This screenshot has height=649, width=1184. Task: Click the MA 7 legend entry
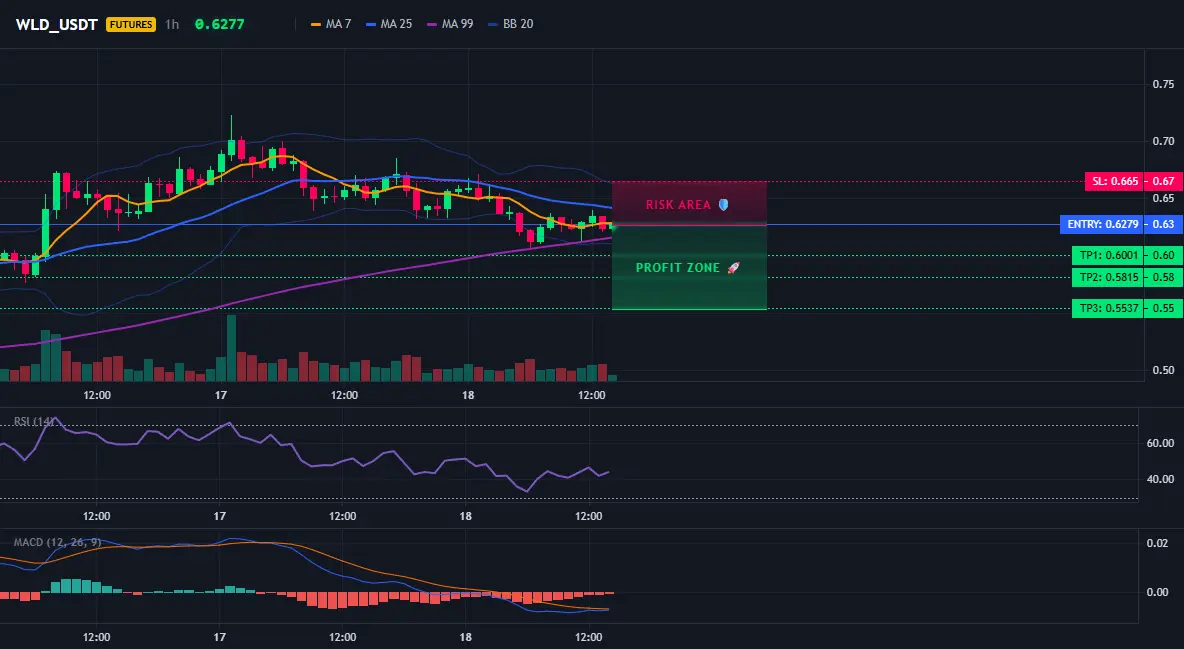tap(331, 24)
